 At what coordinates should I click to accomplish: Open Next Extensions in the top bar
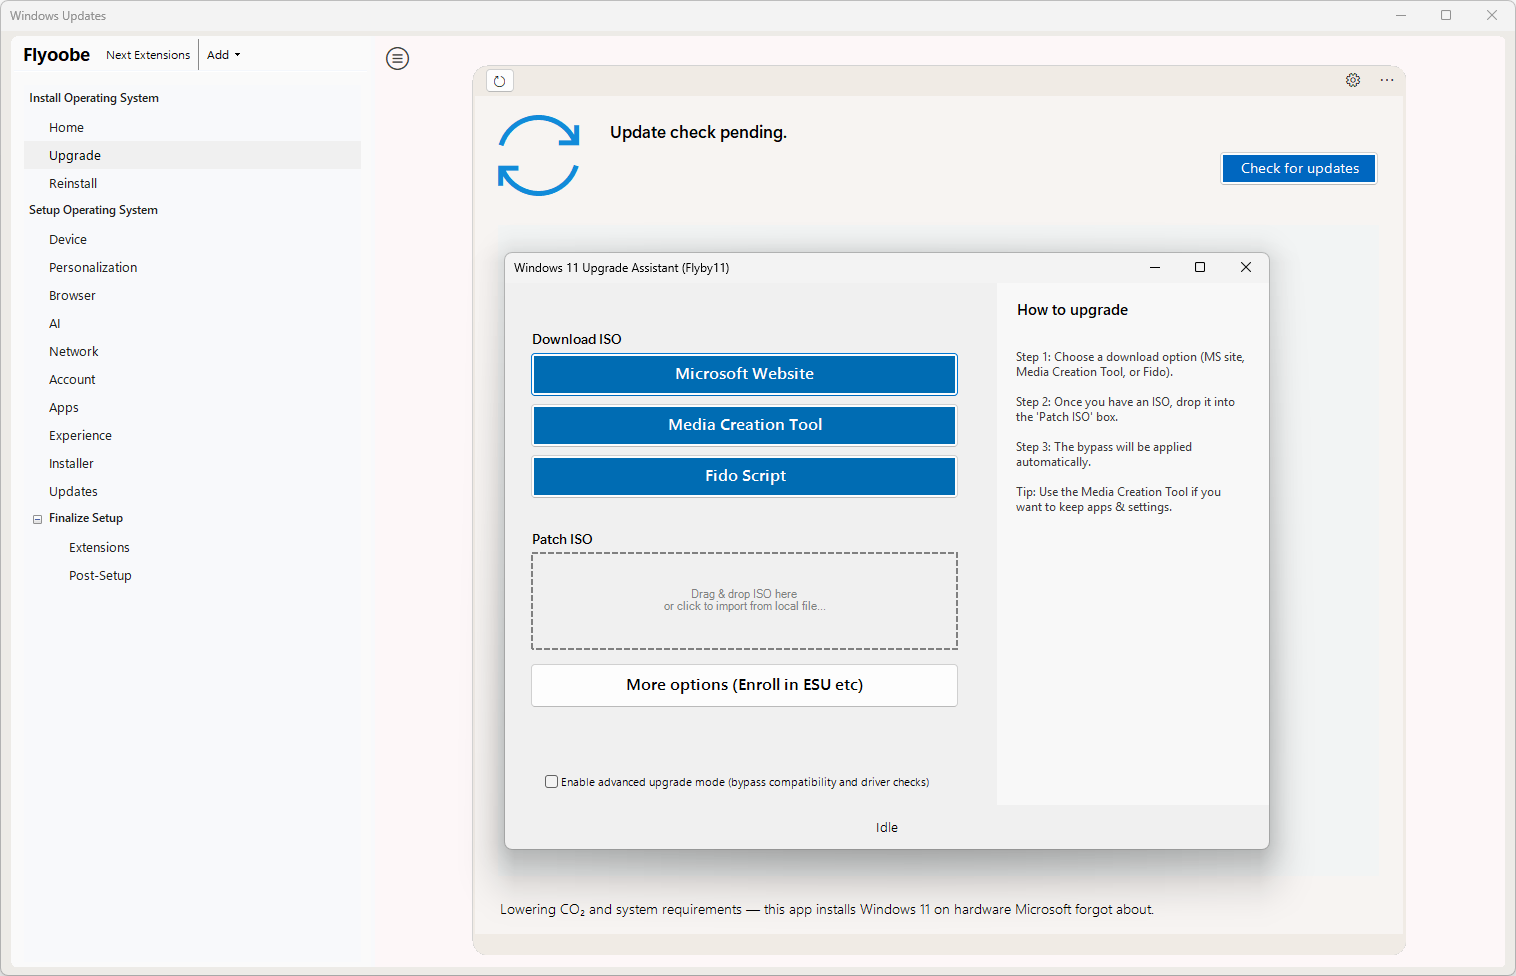[x=148, y=55]
